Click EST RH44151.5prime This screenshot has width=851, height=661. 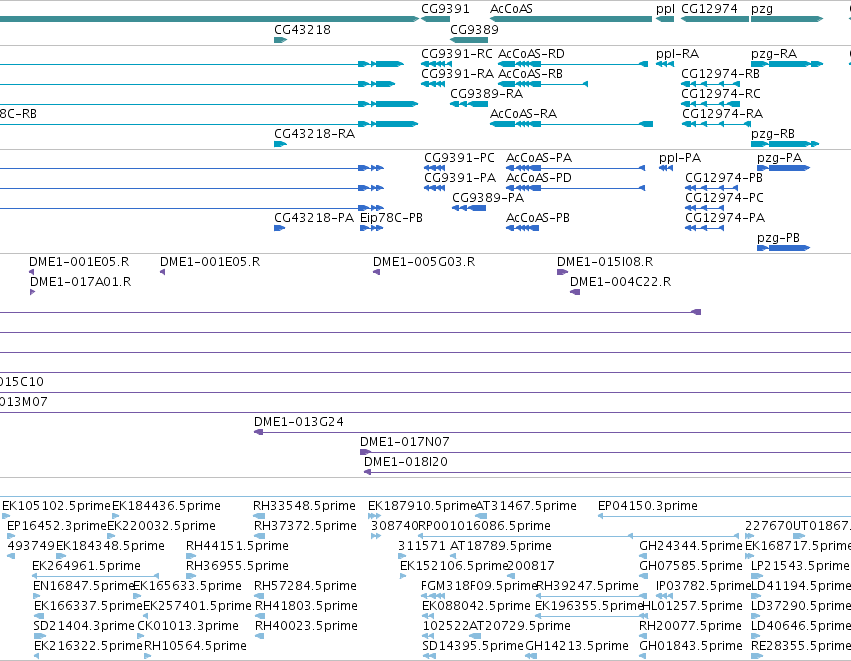click(x=191, y=556)
